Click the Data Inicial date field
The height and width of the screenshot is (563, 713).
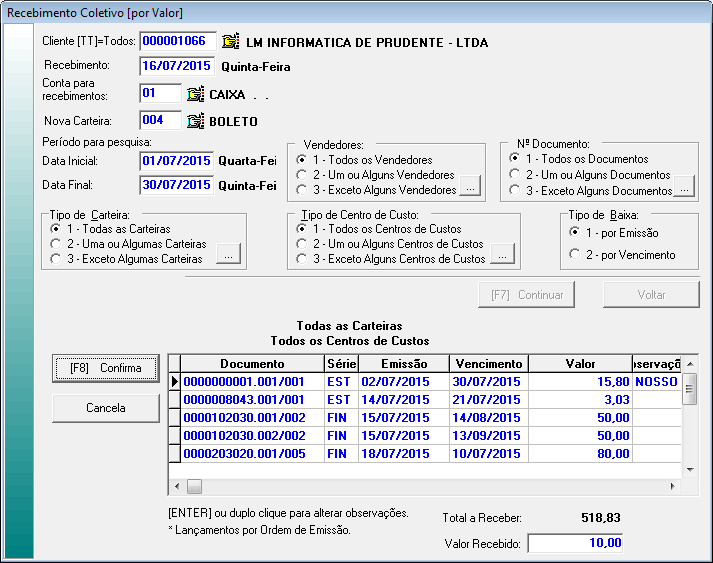tap(177, 160)
